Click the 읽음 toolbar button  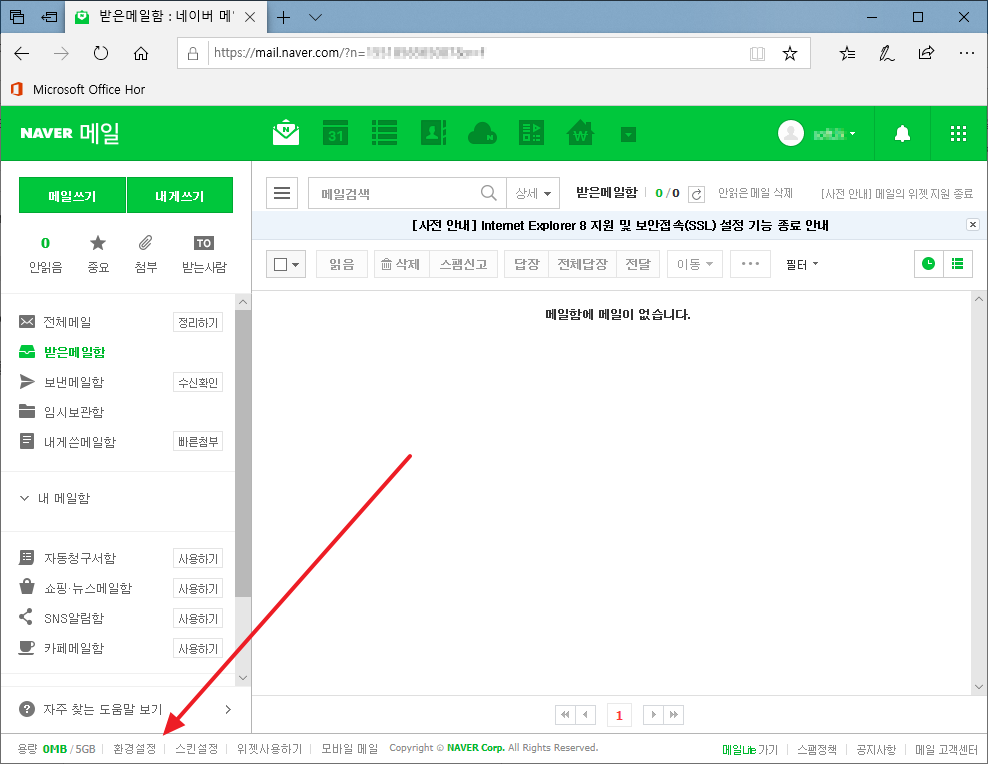(342, 265)
